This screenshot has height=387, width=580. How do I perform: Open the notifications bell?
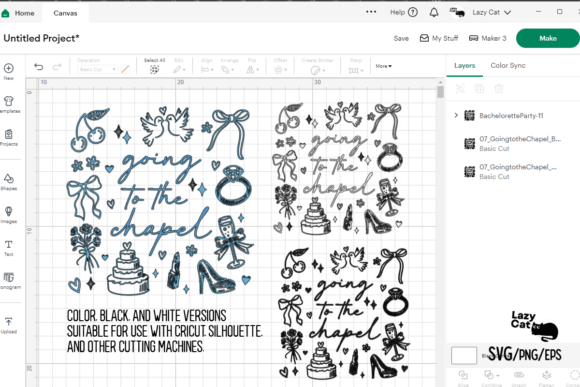click(x=434, y=13)
